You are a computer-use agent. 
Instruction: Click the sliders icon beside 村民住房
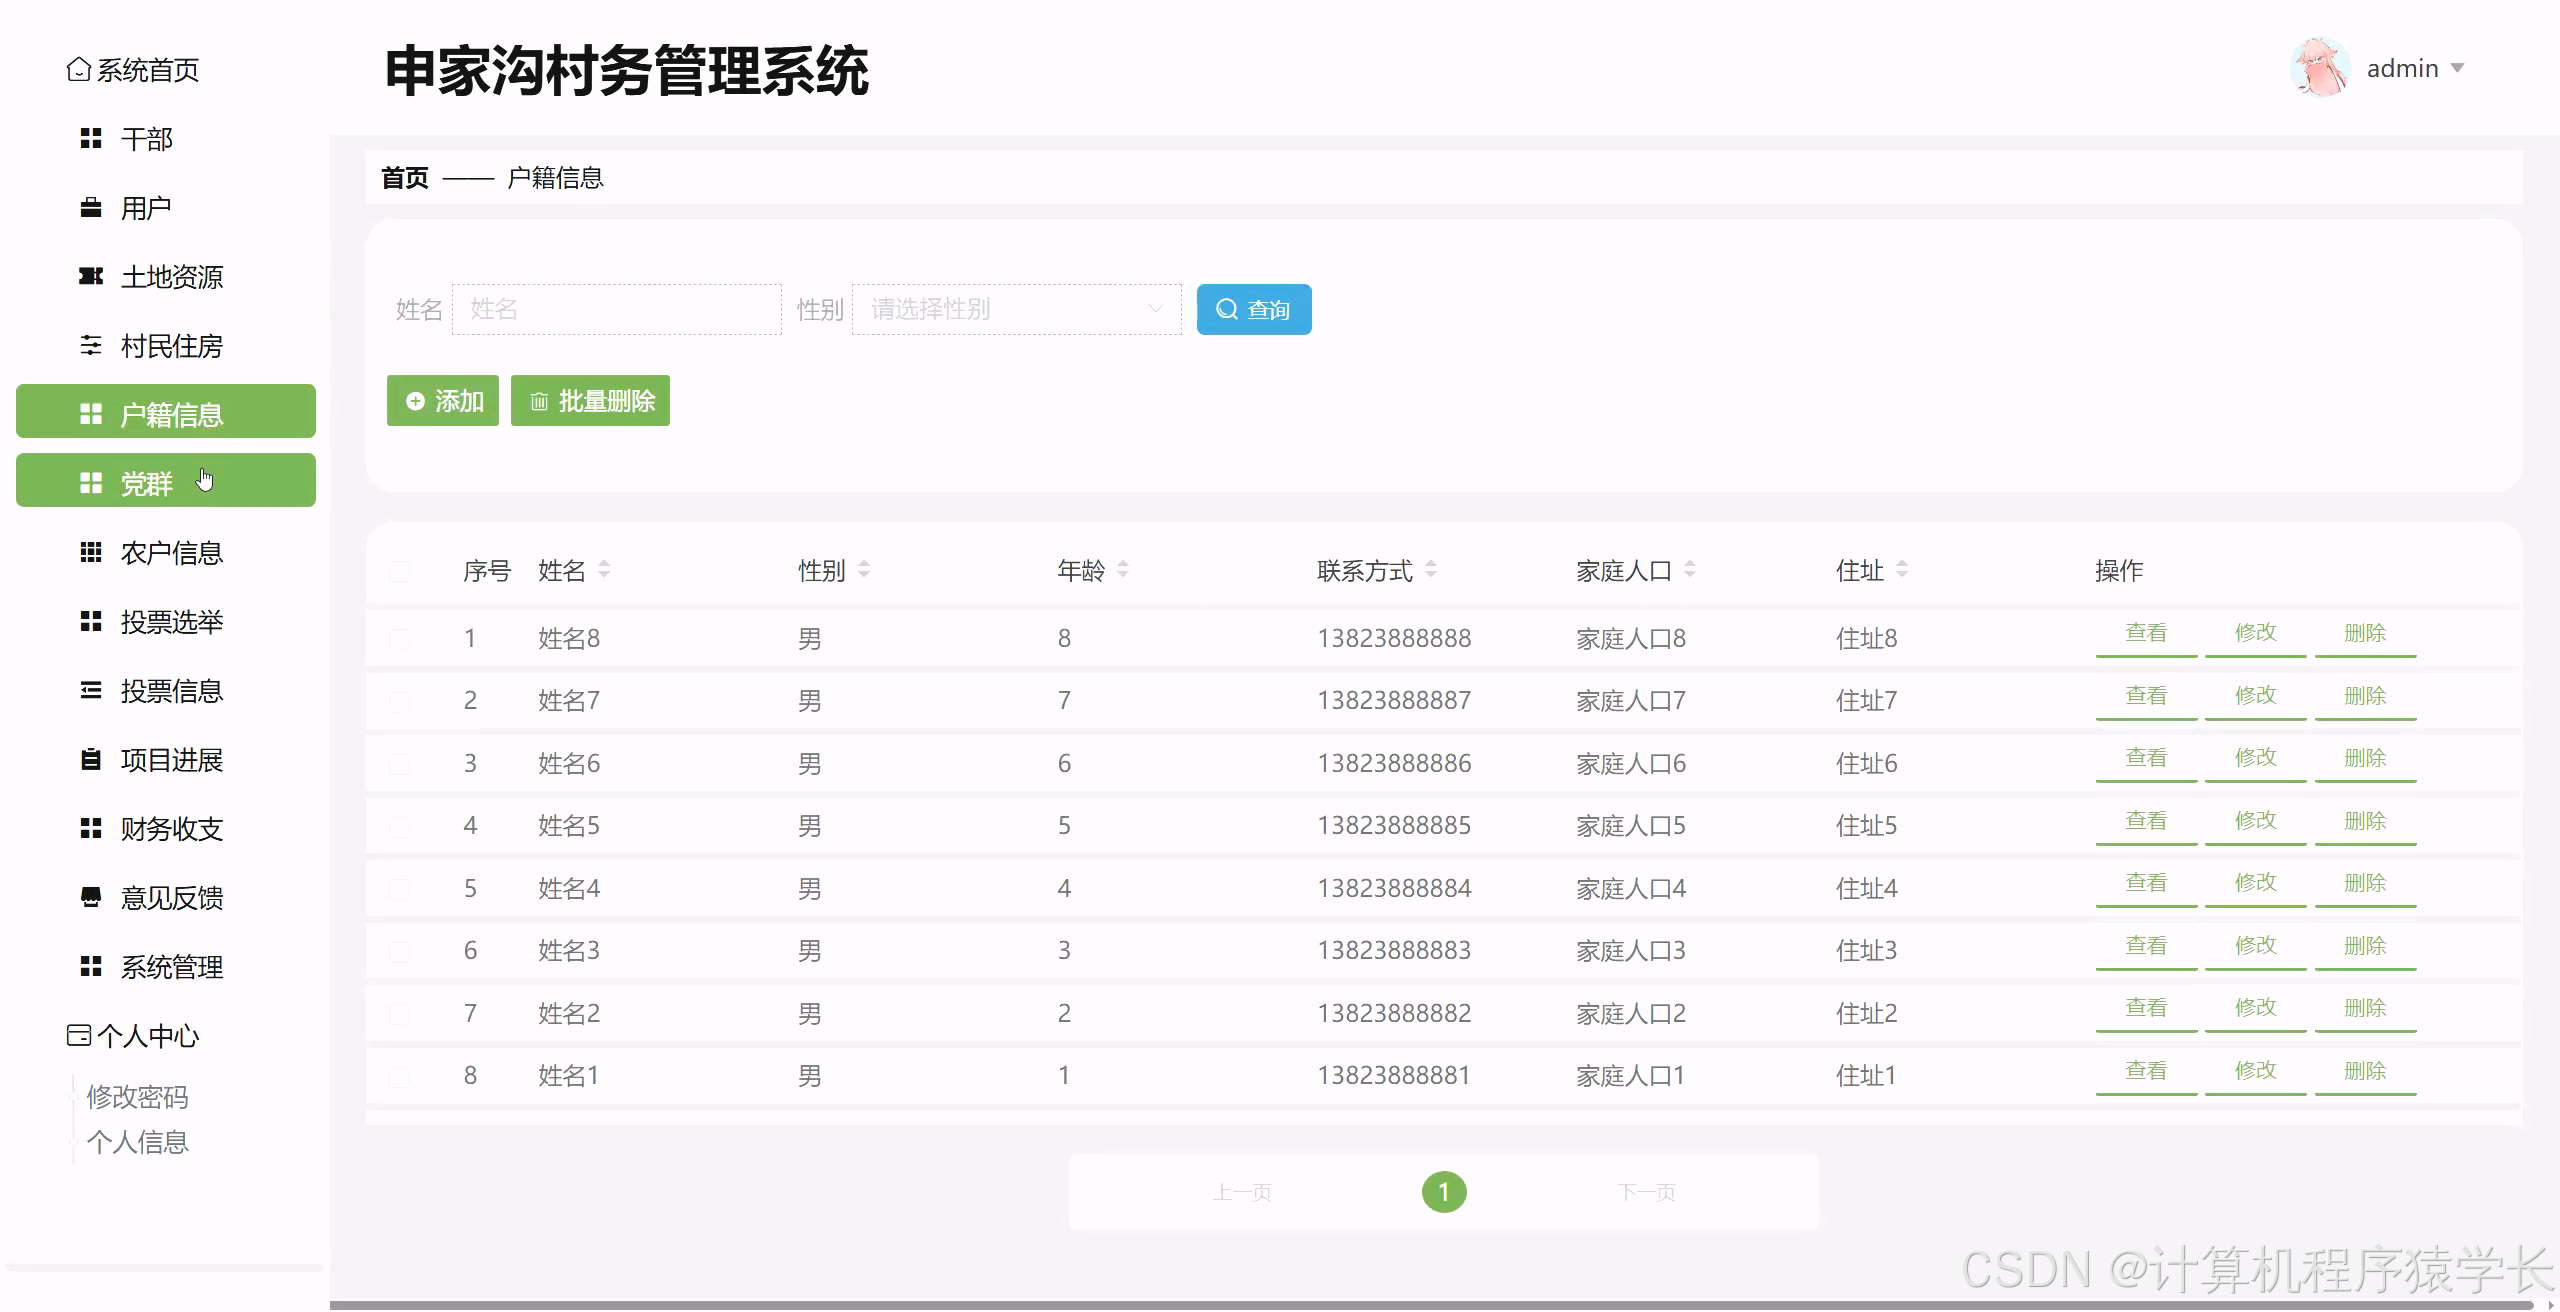tap(91, 346)
